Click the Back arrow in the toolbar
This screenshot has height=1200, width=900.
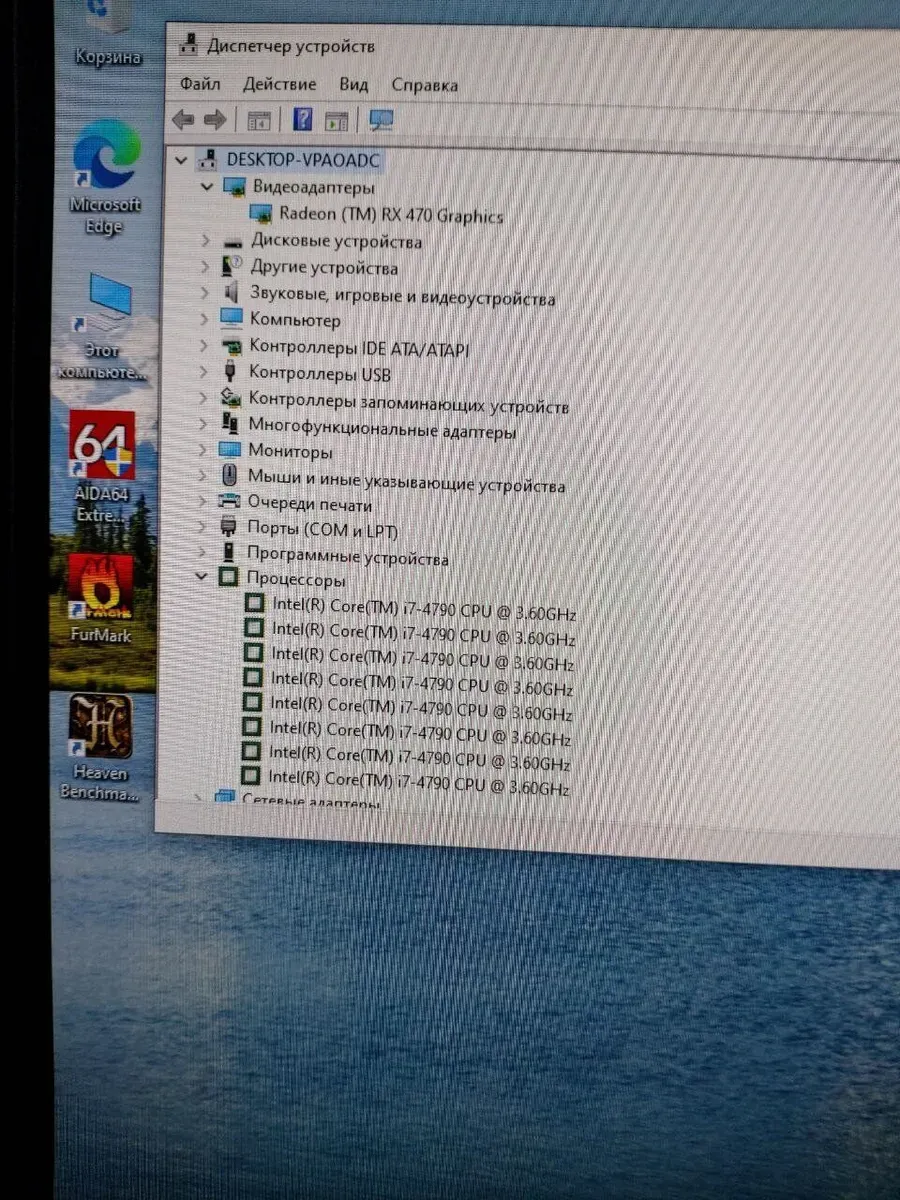pyautogui.click(x=183, y=120)
